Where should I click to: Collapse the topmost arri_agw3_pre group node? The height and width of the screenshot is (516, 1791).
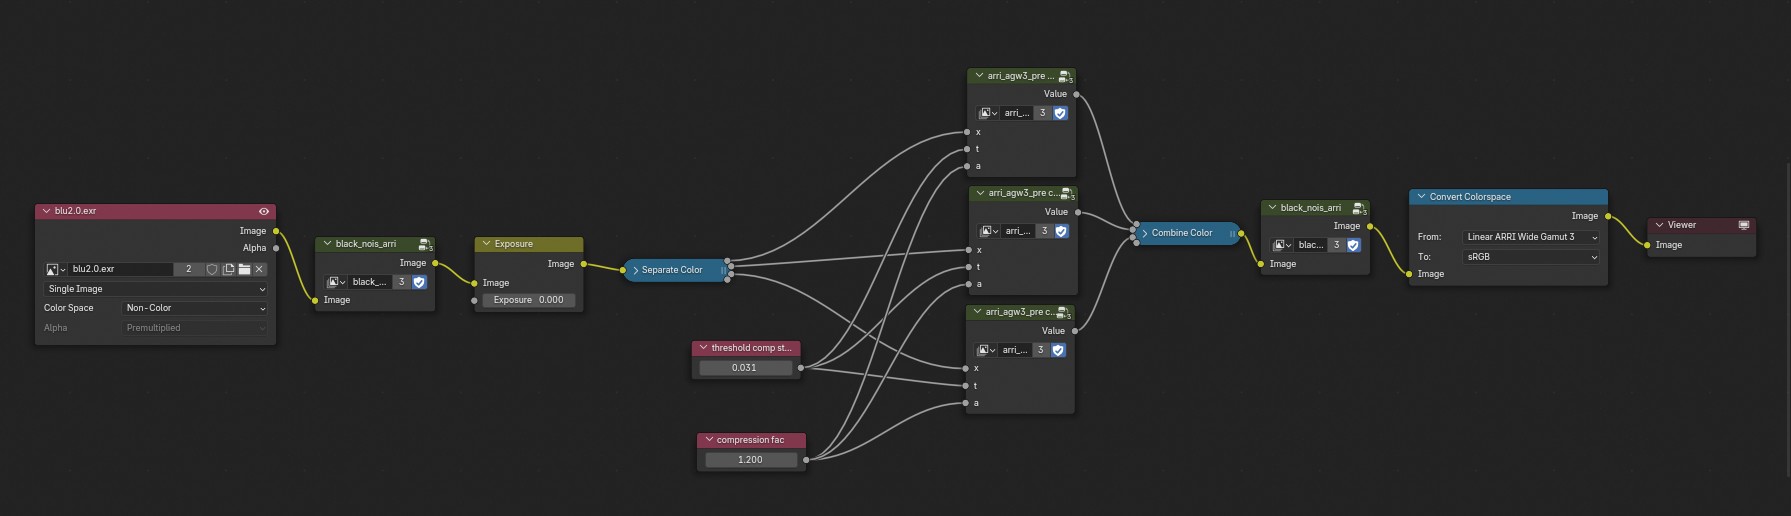point(979,76)
